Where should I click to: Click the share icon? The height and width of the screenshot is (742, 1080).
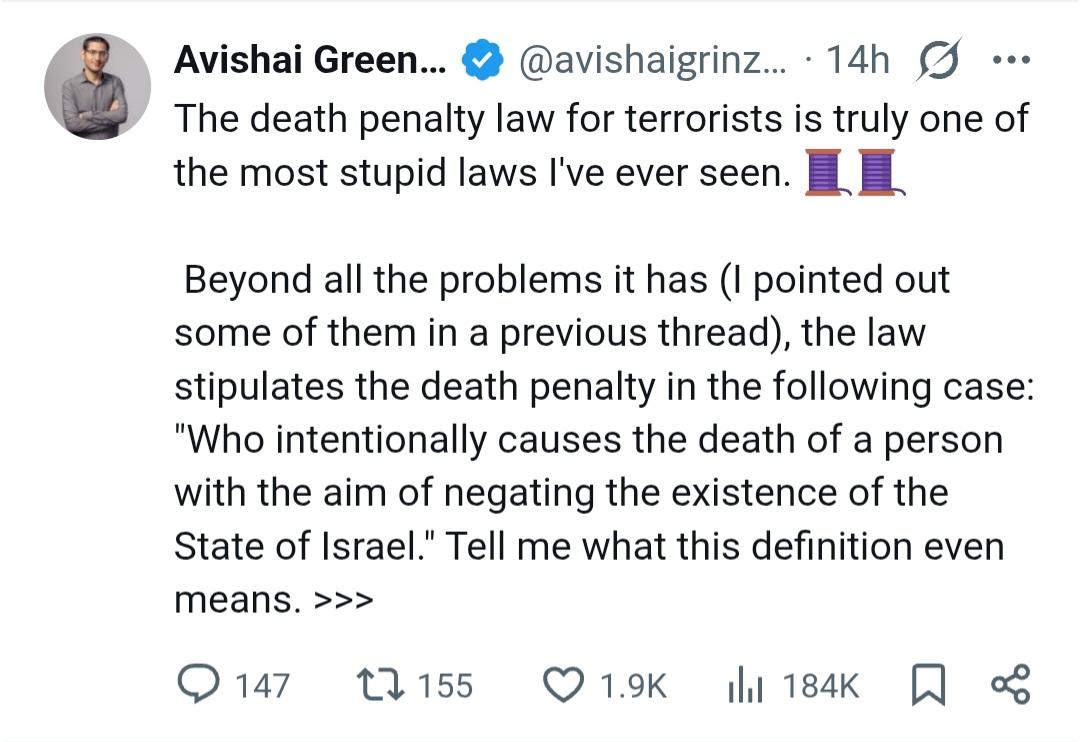[x=1008, y=684]
